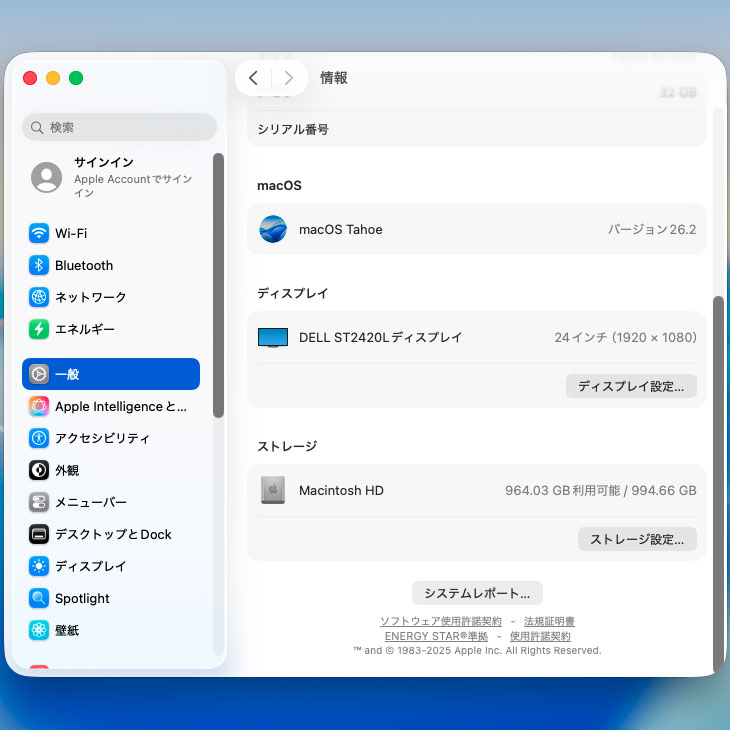Click the green zoom window button
Viewport: 730px width, 730px height.
[76, 78]
